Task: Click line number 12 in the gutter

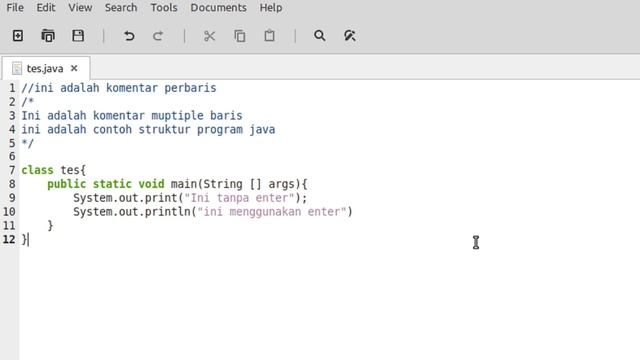Action: 9,240
